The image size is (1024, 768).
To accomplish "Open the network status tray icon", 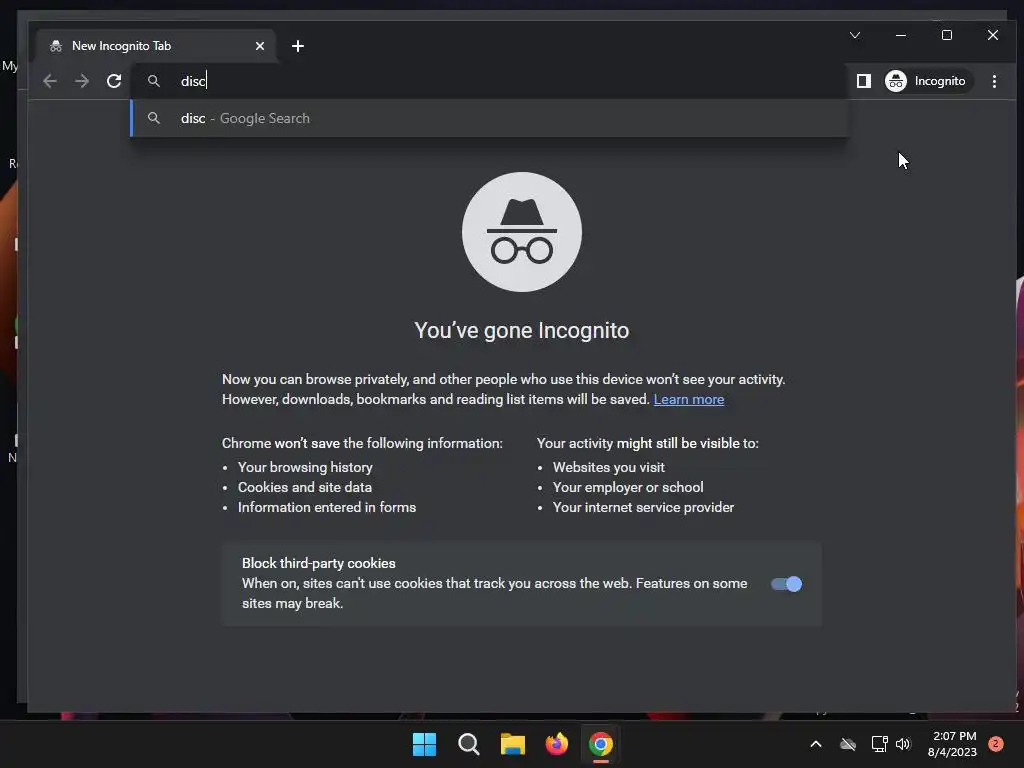I will (x=879, y=744).
